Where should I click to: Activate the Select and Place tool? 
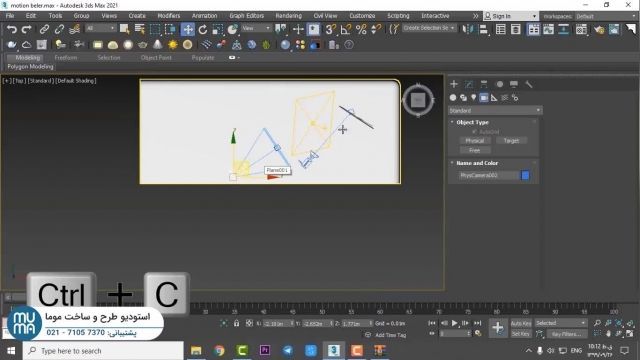coord(233,29)
